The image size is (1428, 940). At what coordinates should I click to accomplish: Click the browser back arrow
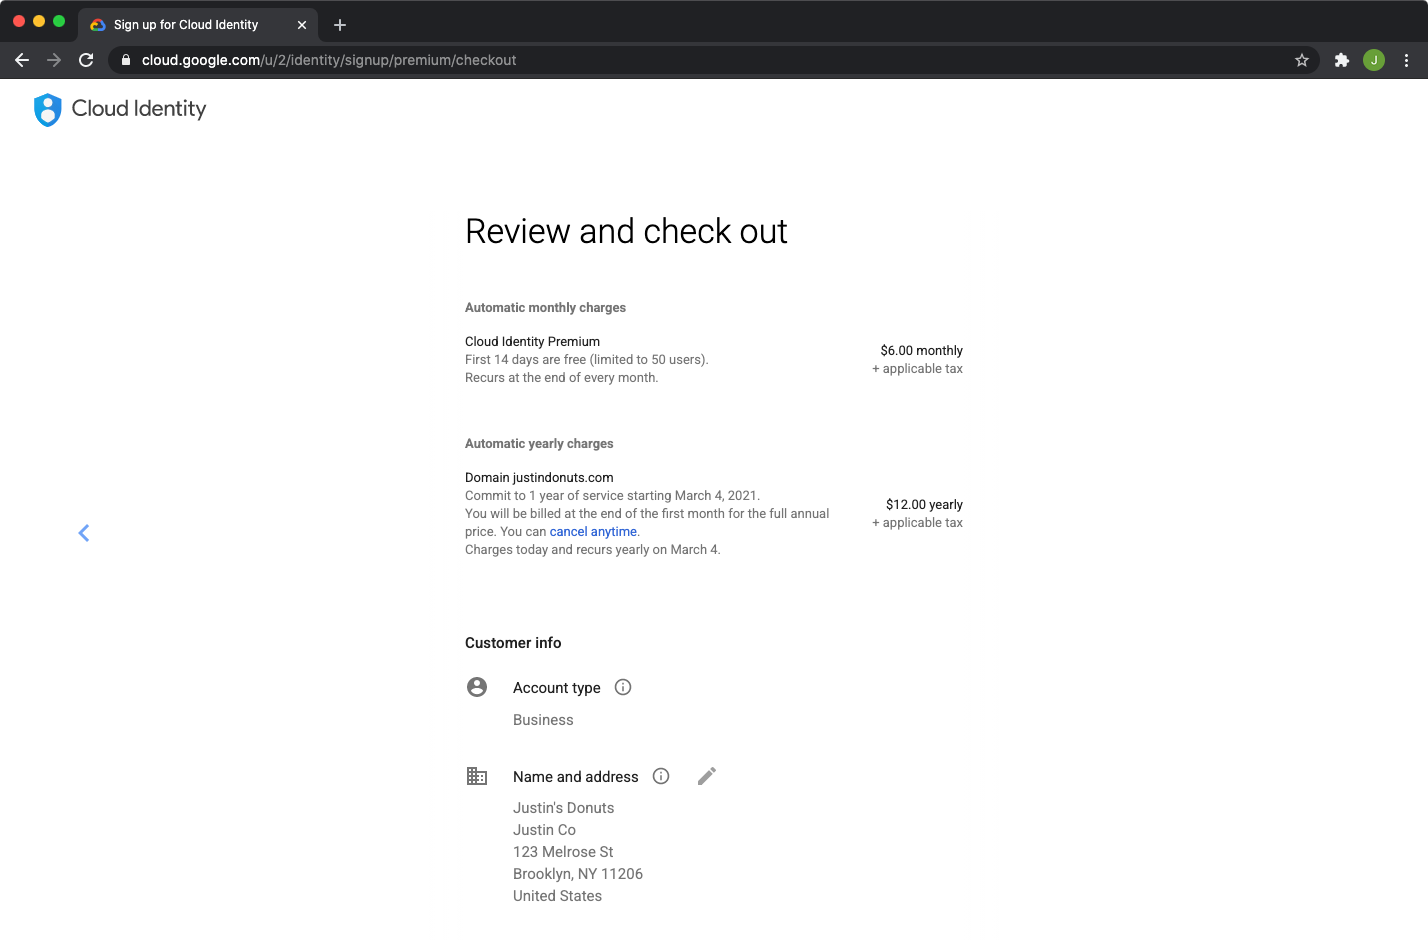22,60
